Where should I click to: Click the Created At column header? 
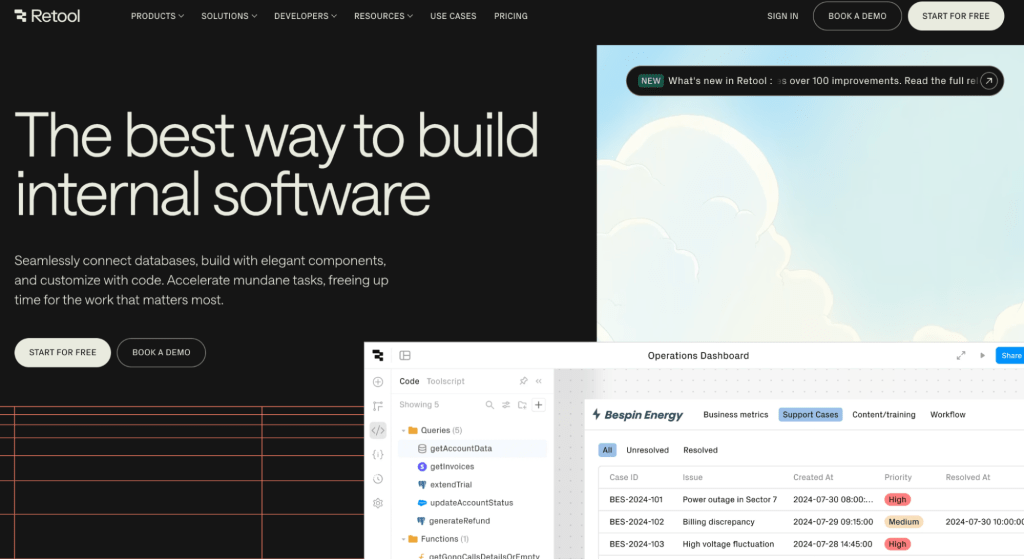pyautogui.click(x=813, y=477)
